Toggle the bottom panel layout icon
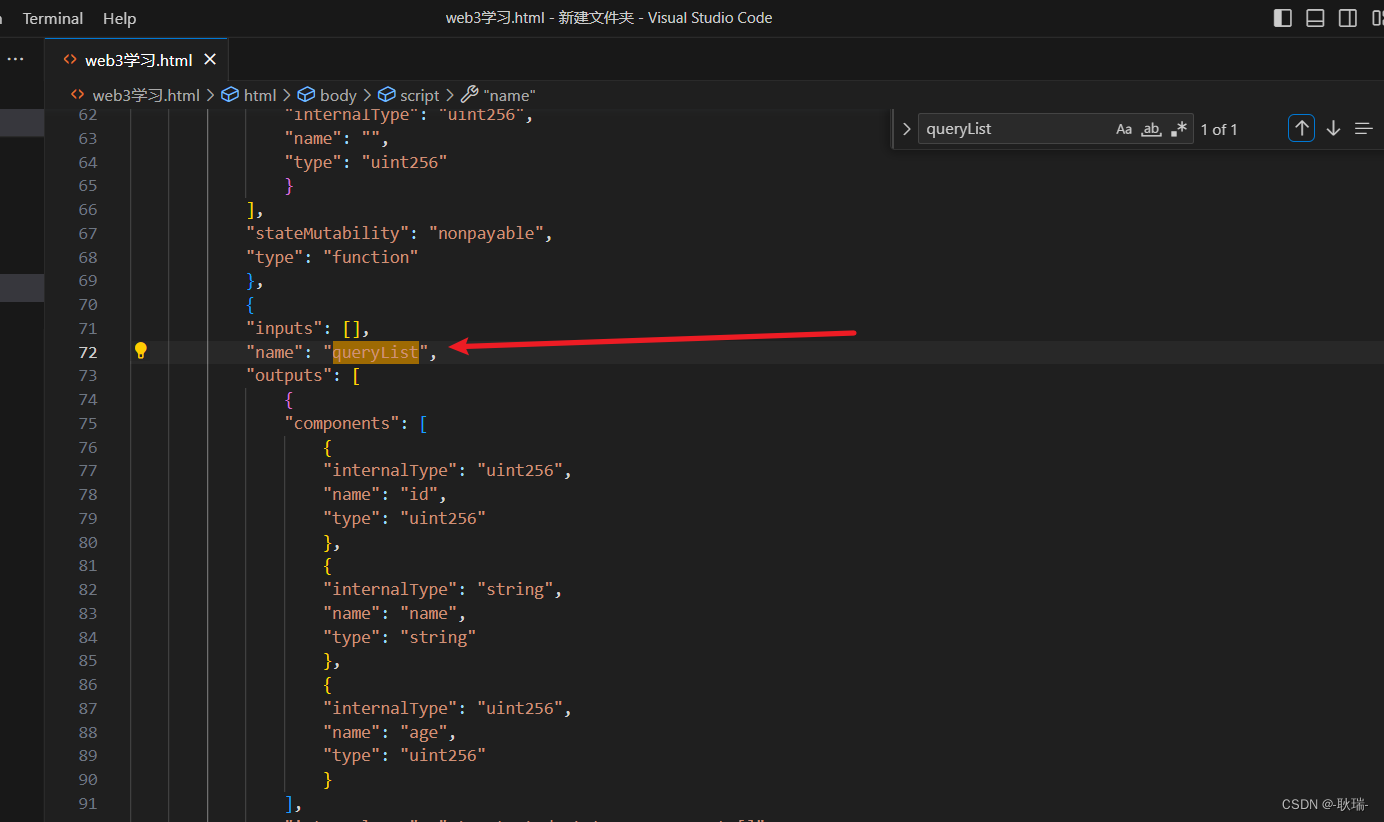 pyautogui.click(x=1315, y=18)
